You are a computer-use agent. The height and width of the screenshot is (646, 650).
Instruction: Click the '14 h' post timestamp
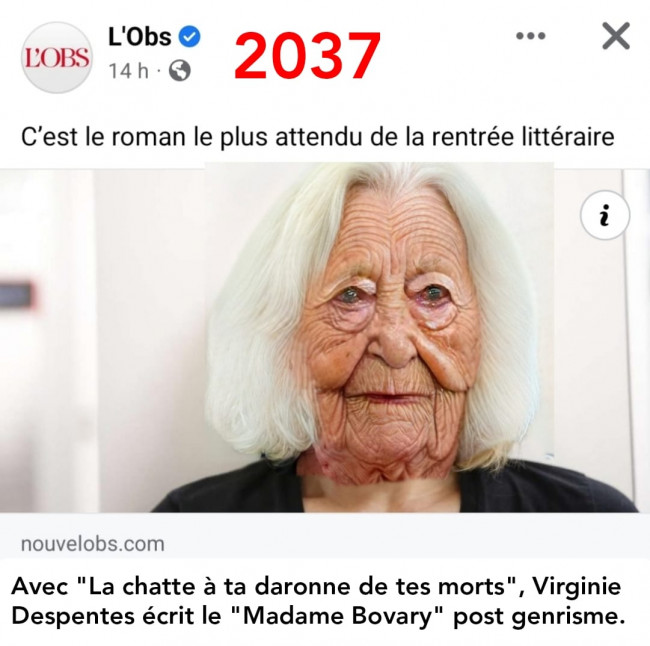click(129, 71)
